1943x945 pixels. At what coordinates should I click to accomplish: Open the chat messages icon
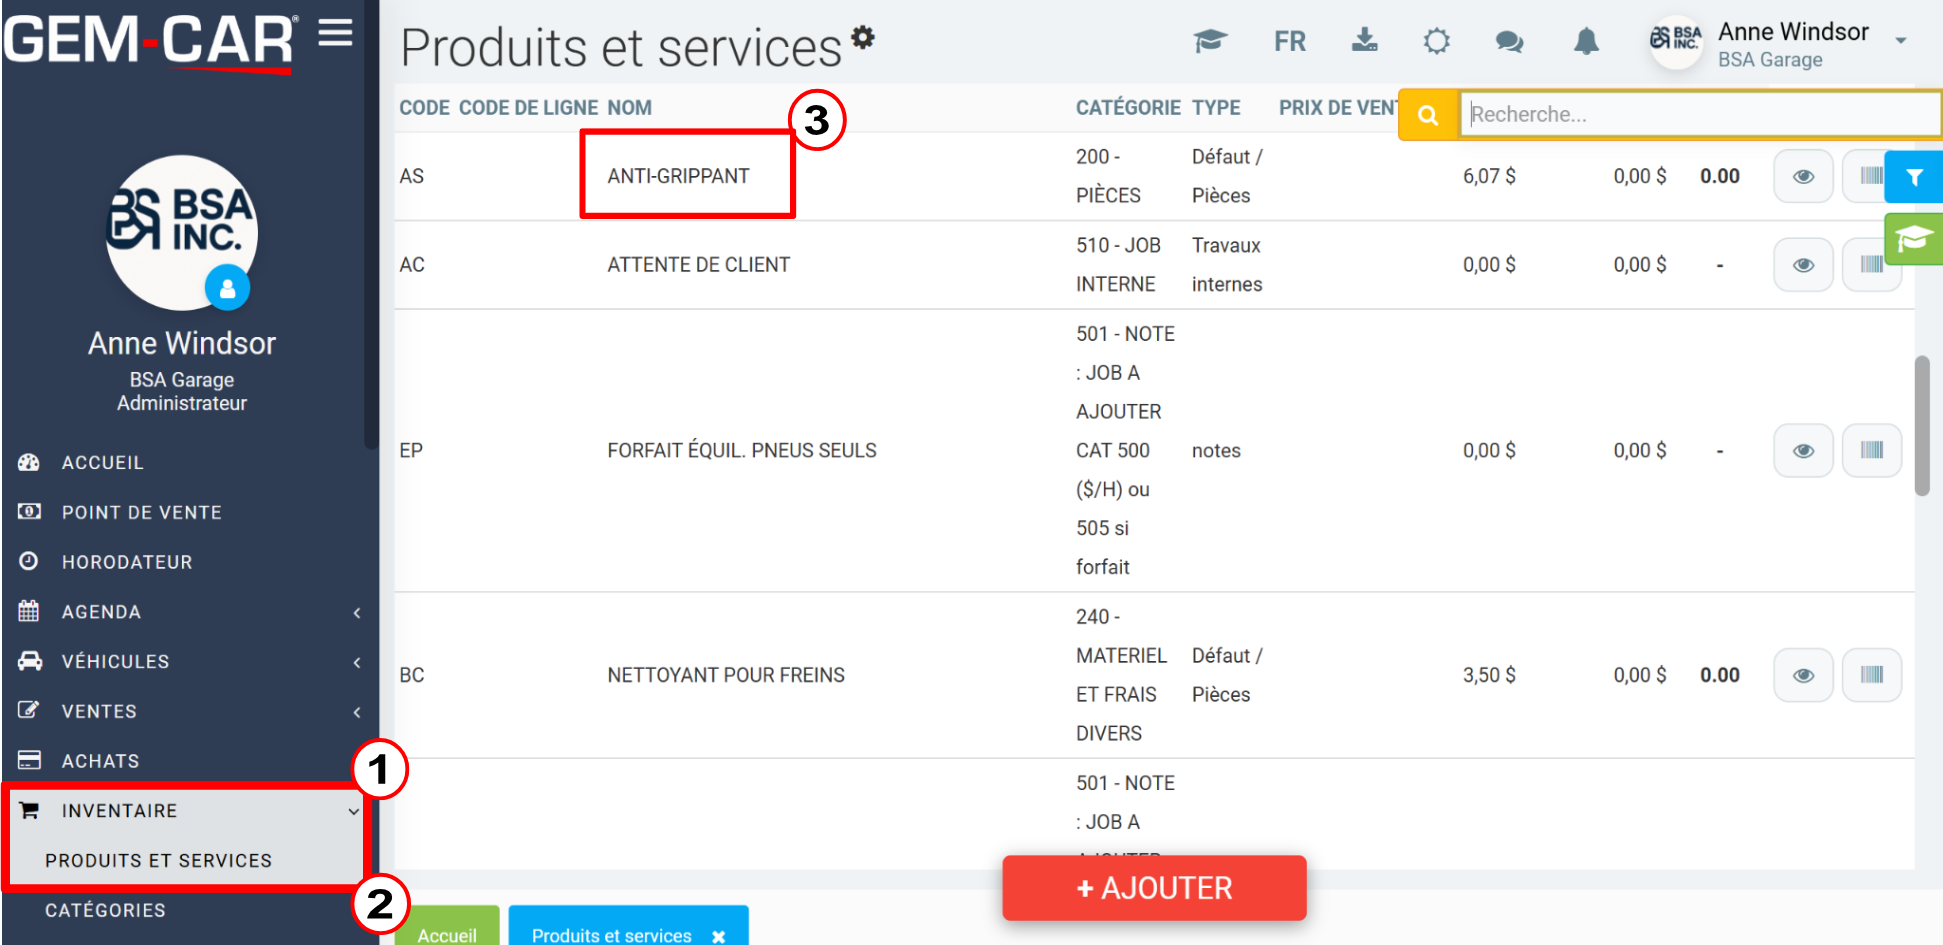click(1509, 41)
